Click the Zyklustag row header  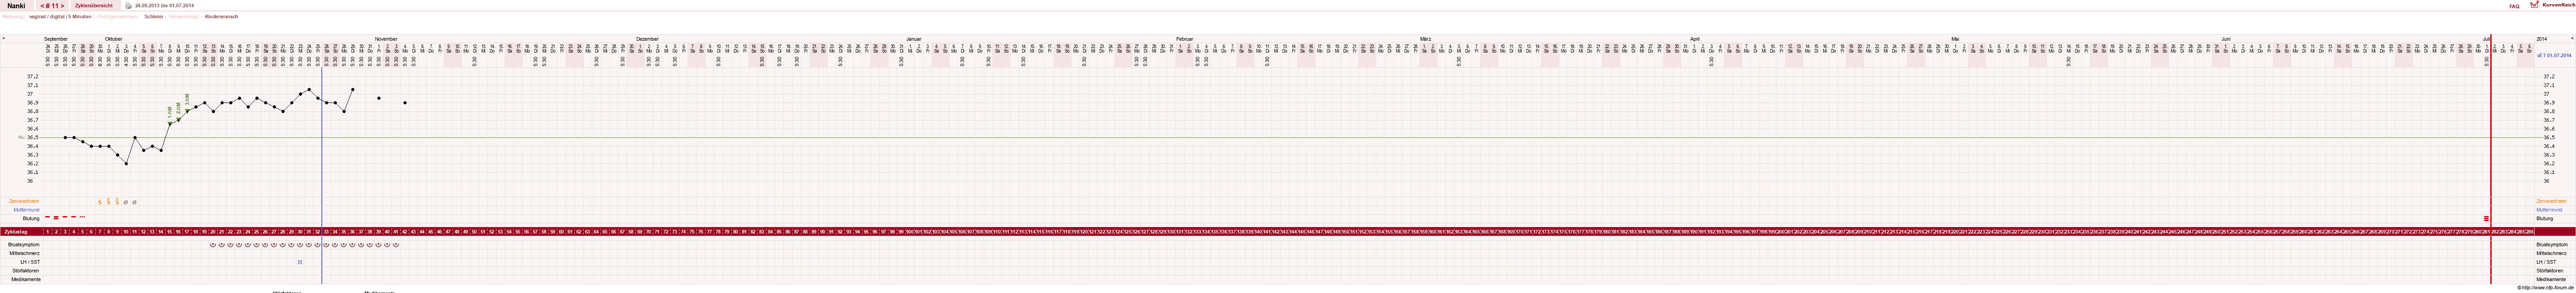click(x=15, y=231)
